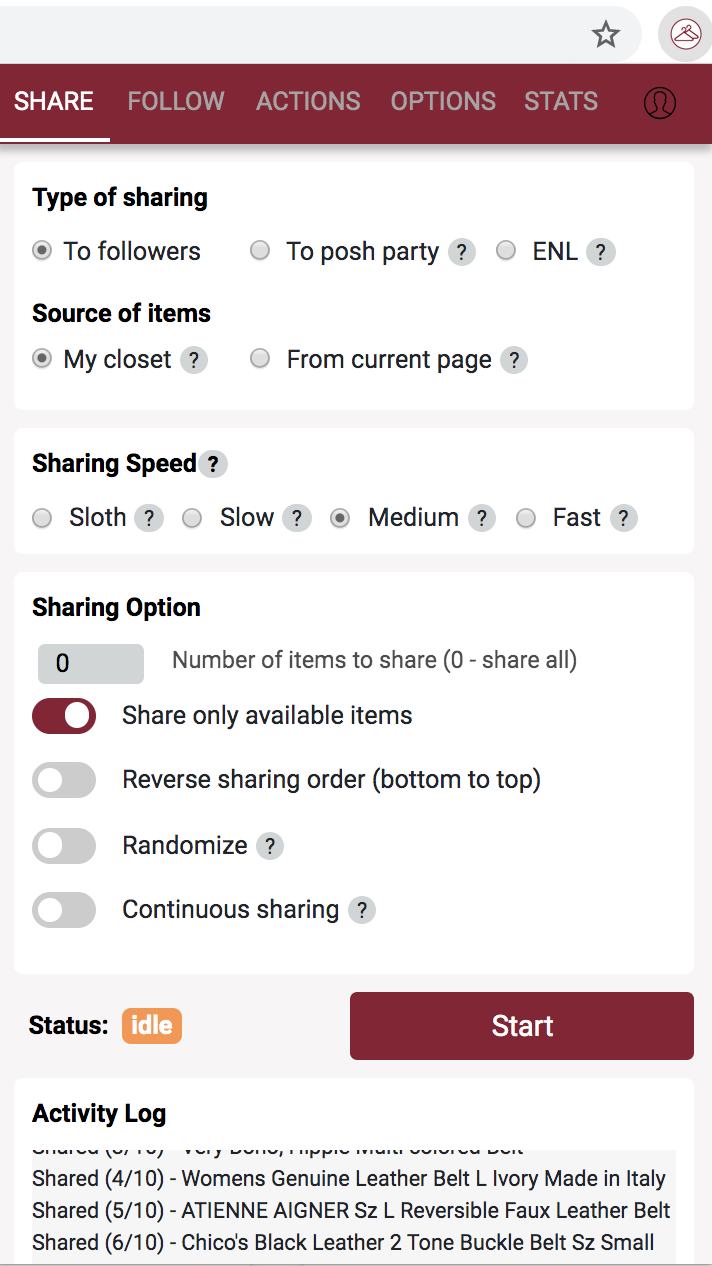Select the Fast sharing speed option
Viewport: 712px width, 1266px height.
pos(526,518)
